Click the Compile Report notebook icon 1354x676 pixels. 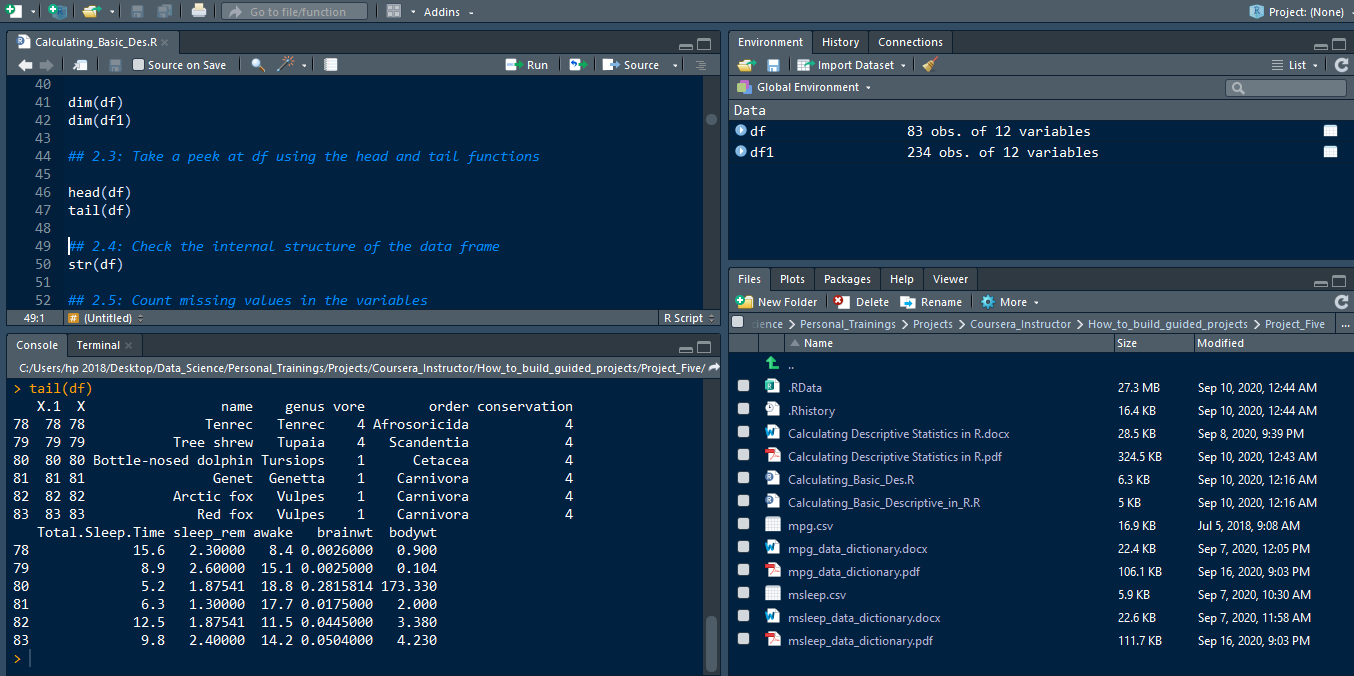pyautogui.click(x=331, y=65)
